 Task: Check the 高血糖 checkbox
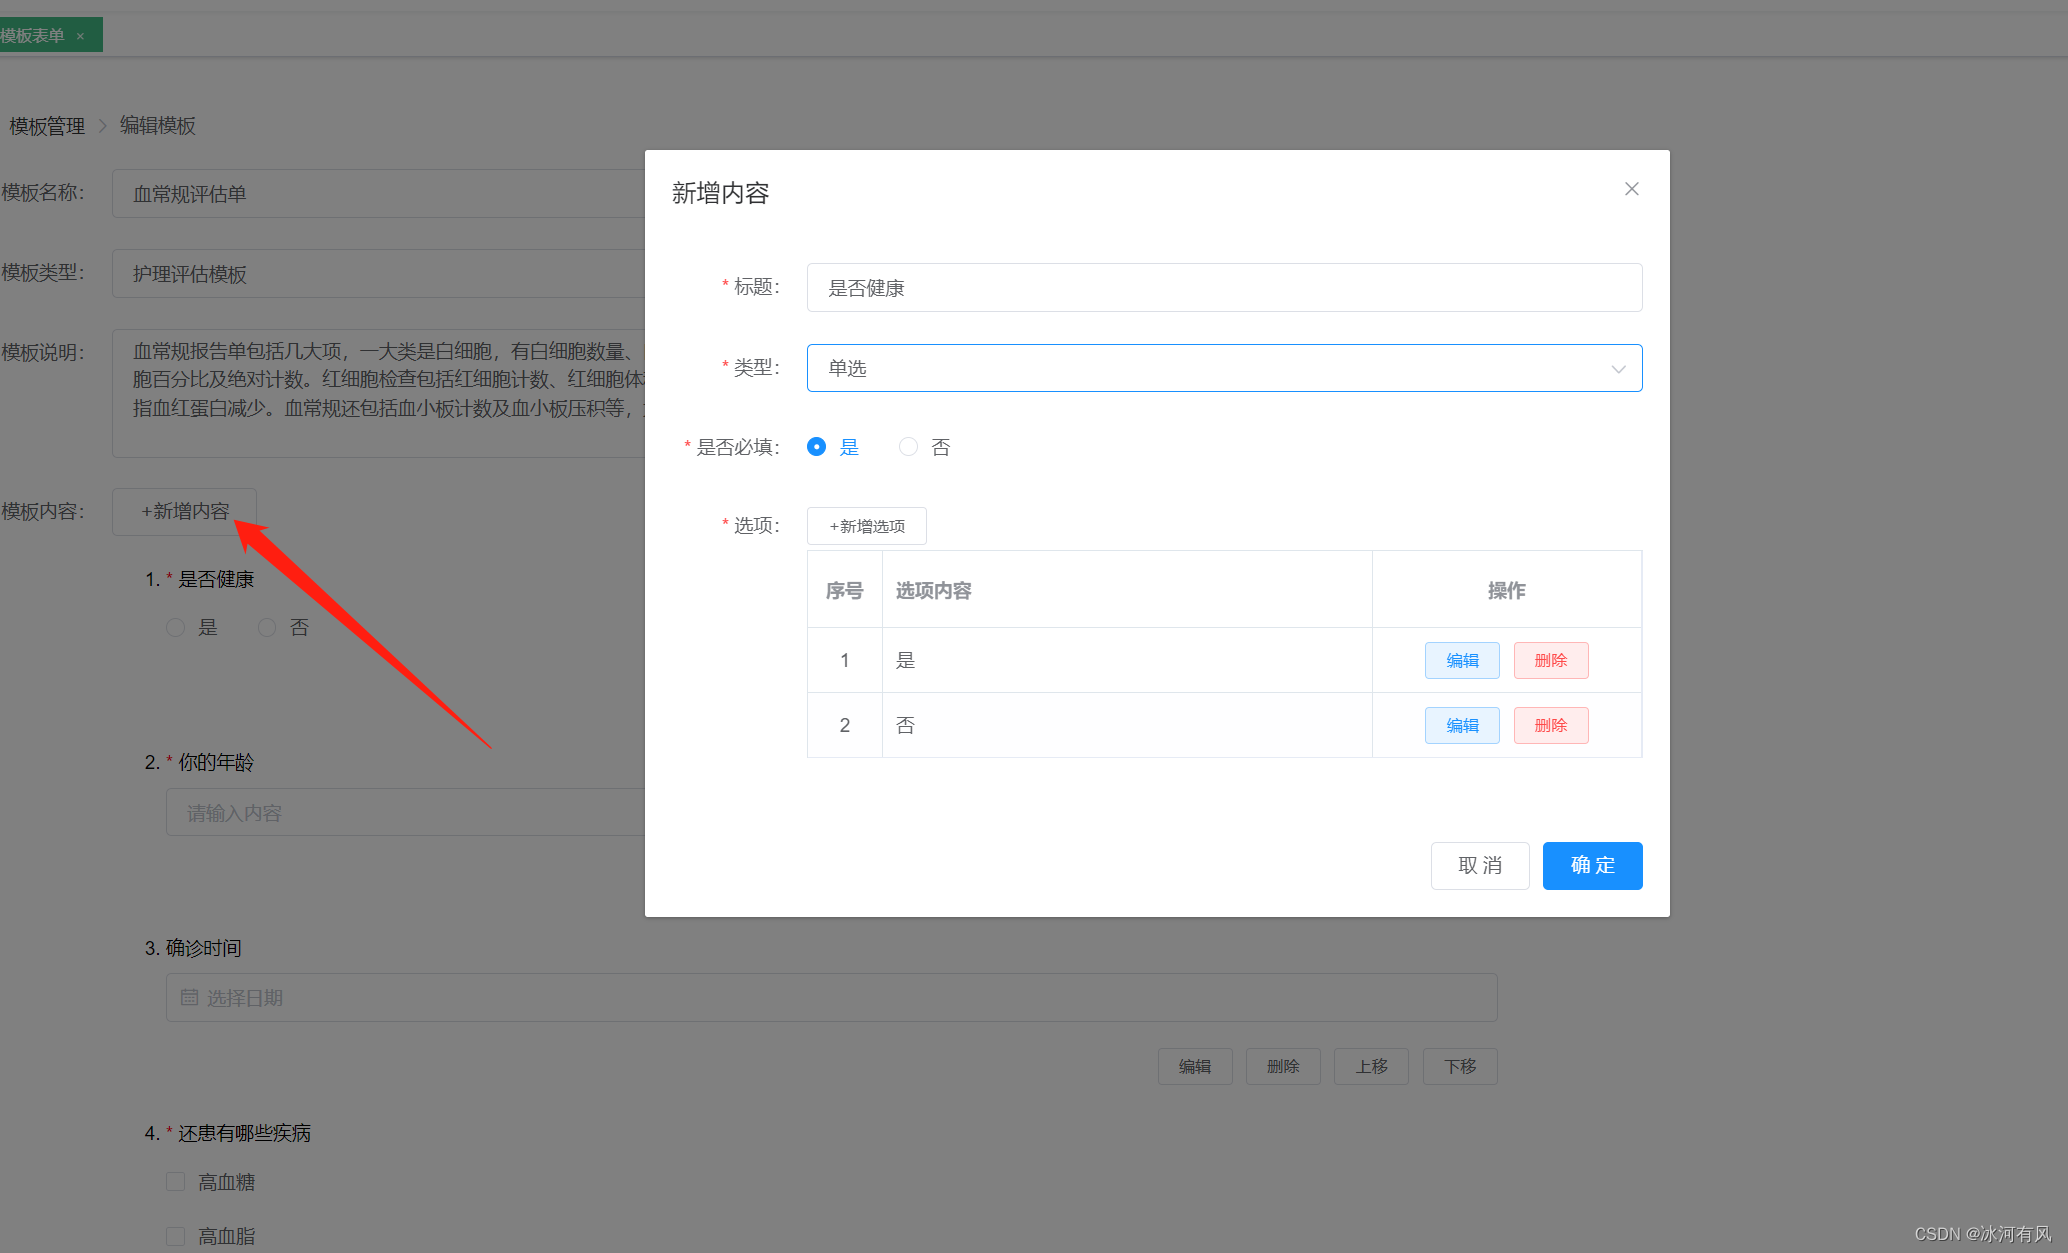pyautogui.click(x=176, y=1182)
